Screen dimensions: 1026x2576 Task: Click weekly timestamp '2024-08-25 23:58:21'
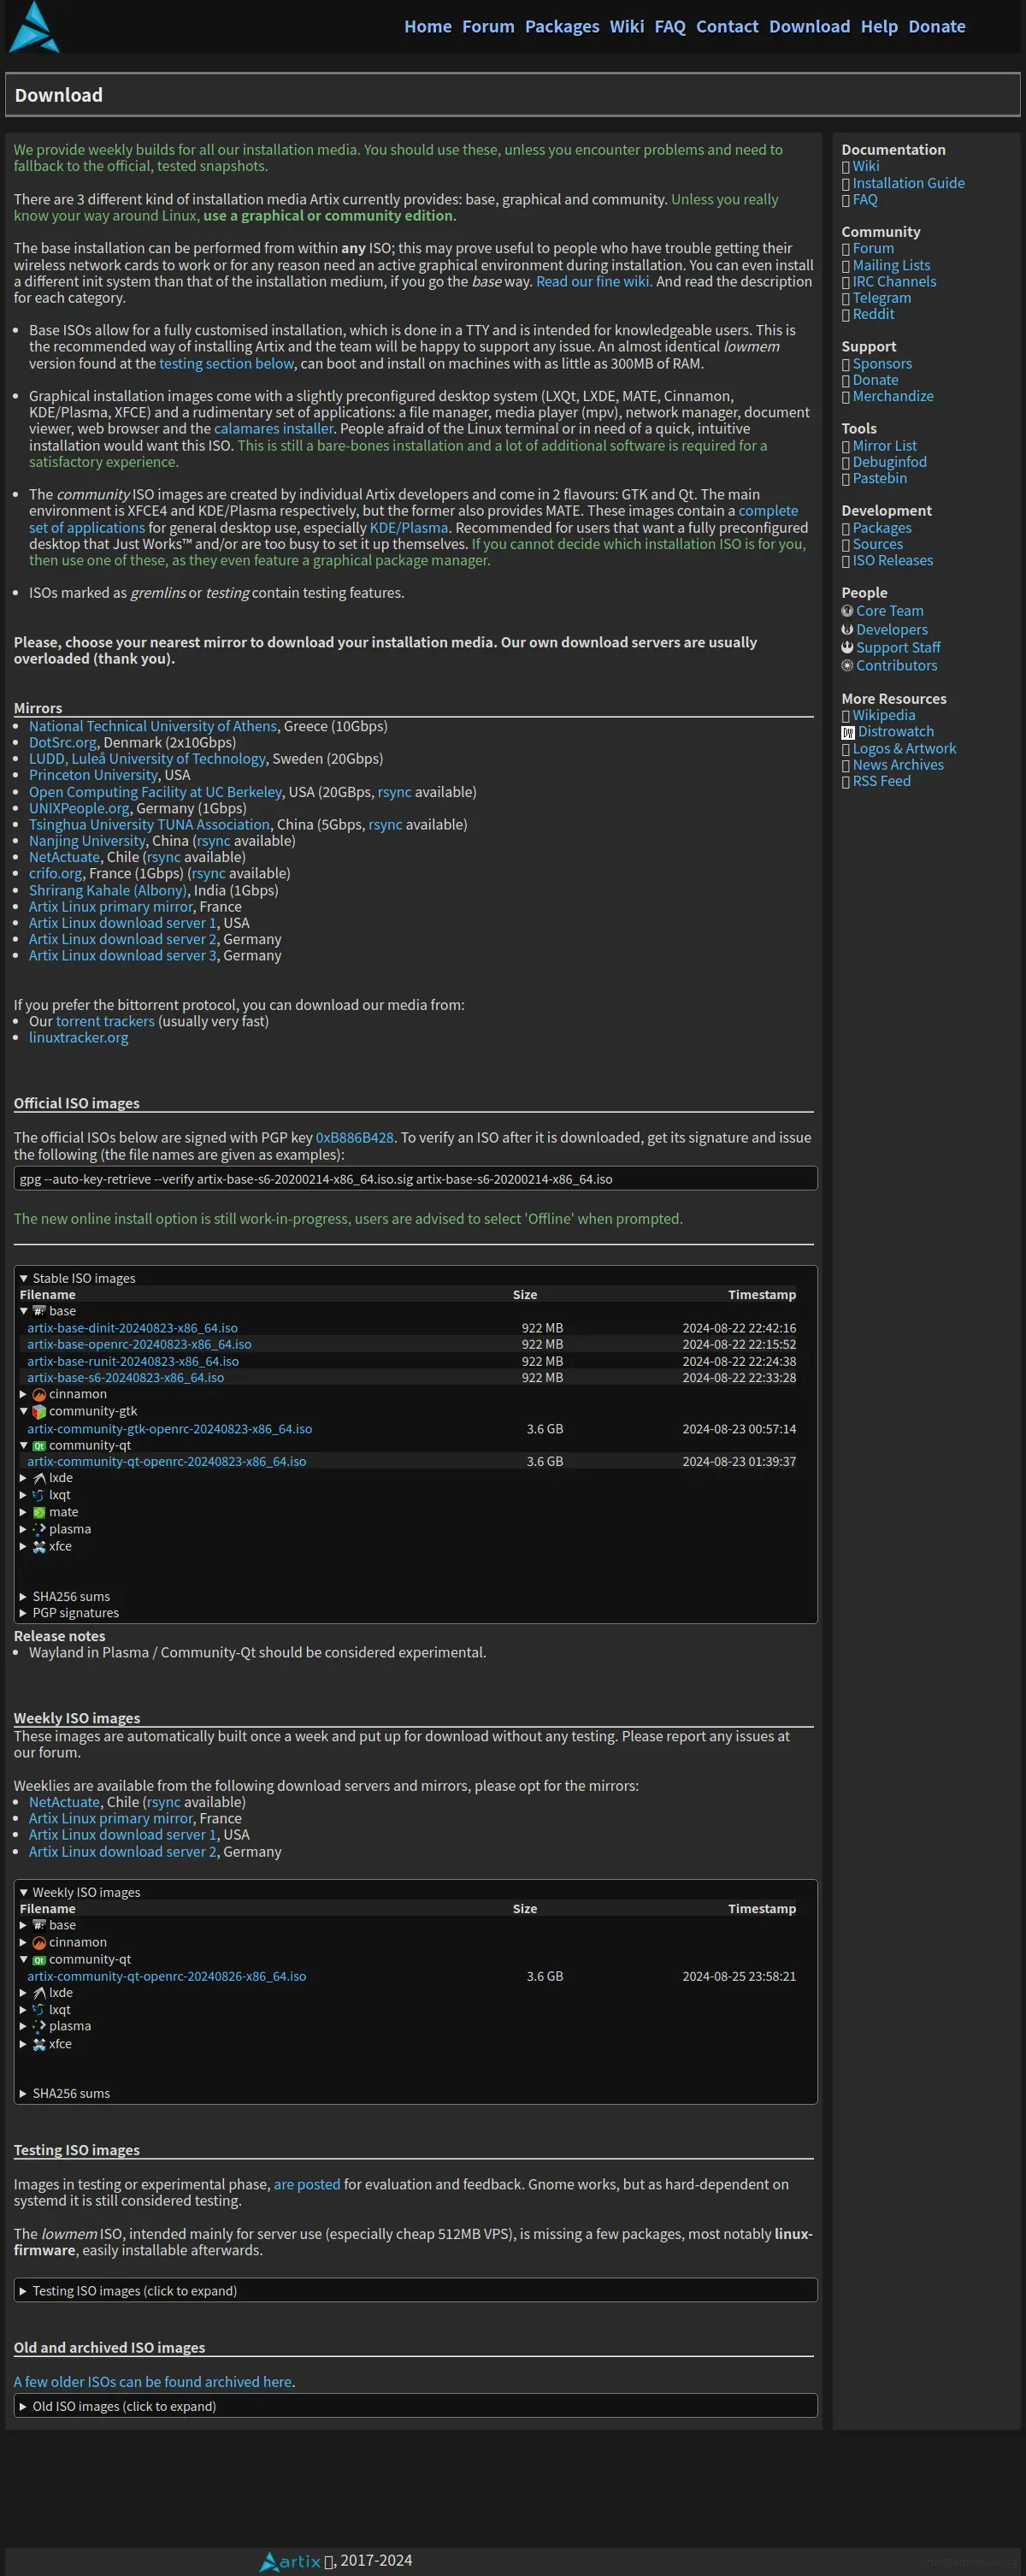[x=739, y=1976]
